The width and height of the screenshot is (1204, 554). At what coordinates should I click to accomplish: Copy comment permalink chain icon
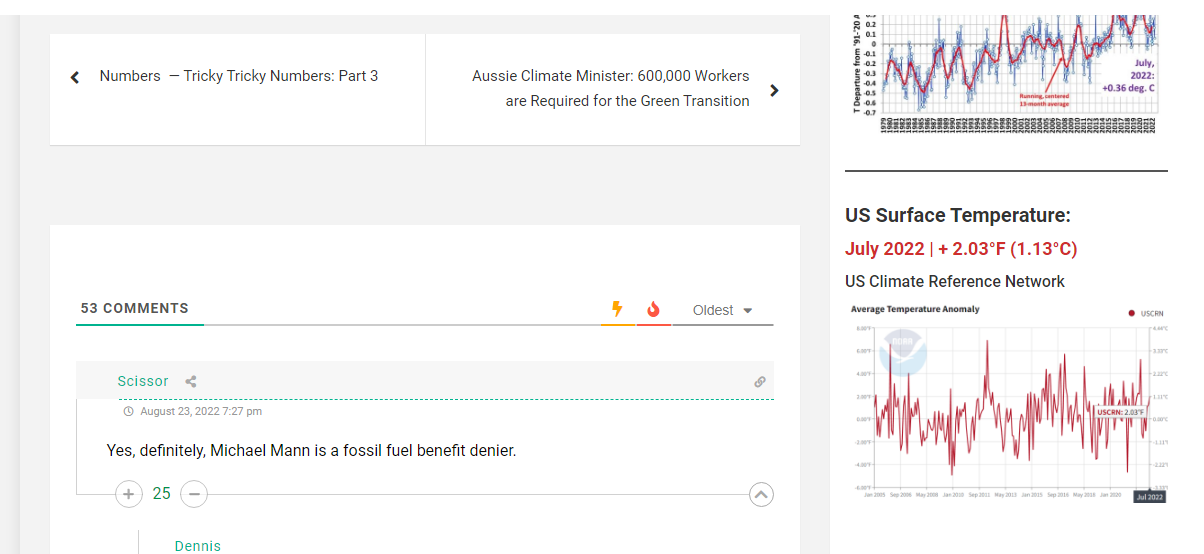point(760,382)
